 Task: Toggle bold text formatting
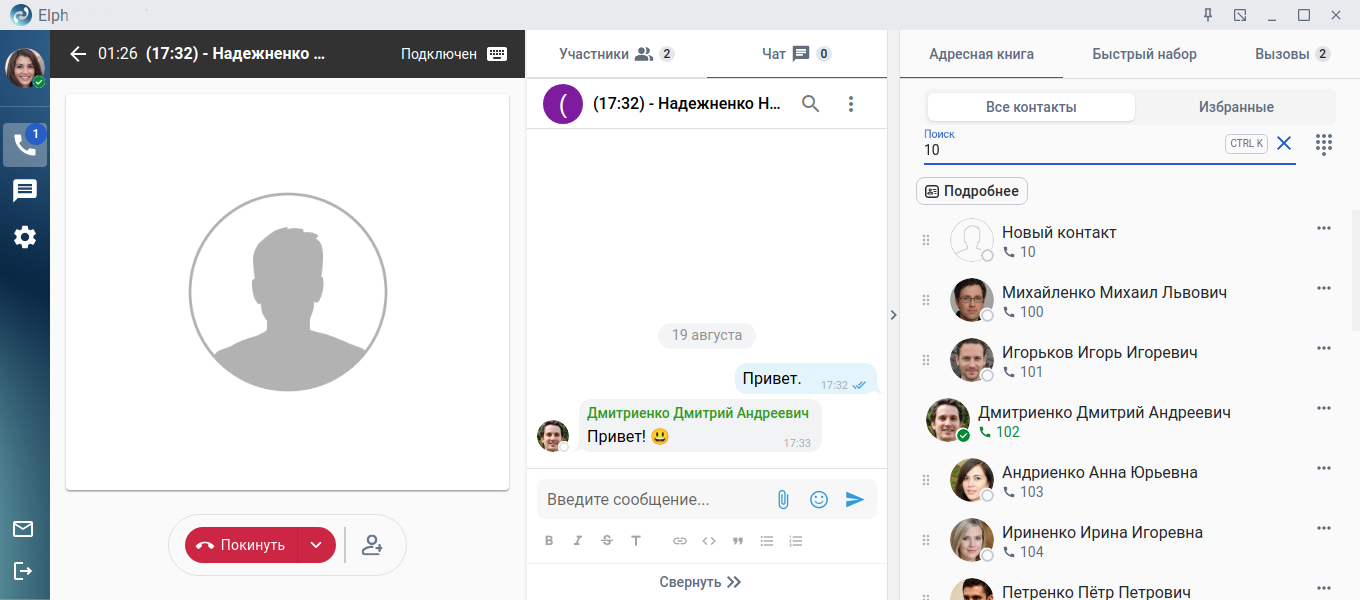[549, 541]
